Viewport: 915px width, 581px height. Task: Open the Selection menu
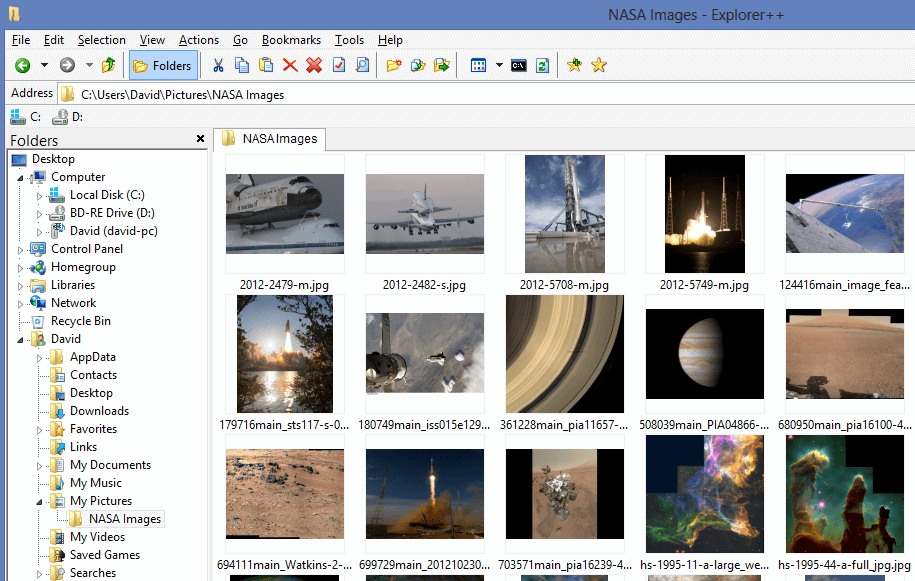point(102,40)
